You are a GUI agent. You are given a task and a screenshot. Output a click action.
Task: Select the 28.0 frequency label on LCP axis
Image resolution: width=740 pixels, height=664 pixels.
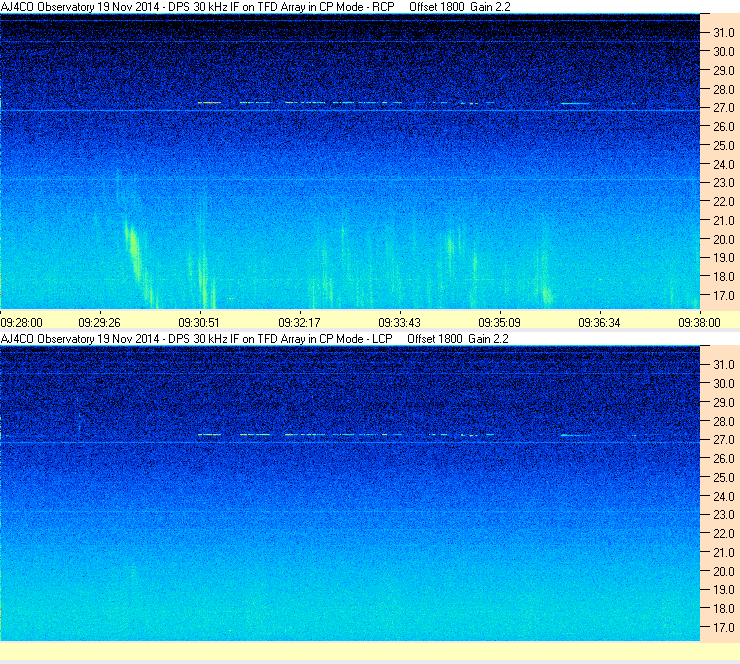pos(723,421)
